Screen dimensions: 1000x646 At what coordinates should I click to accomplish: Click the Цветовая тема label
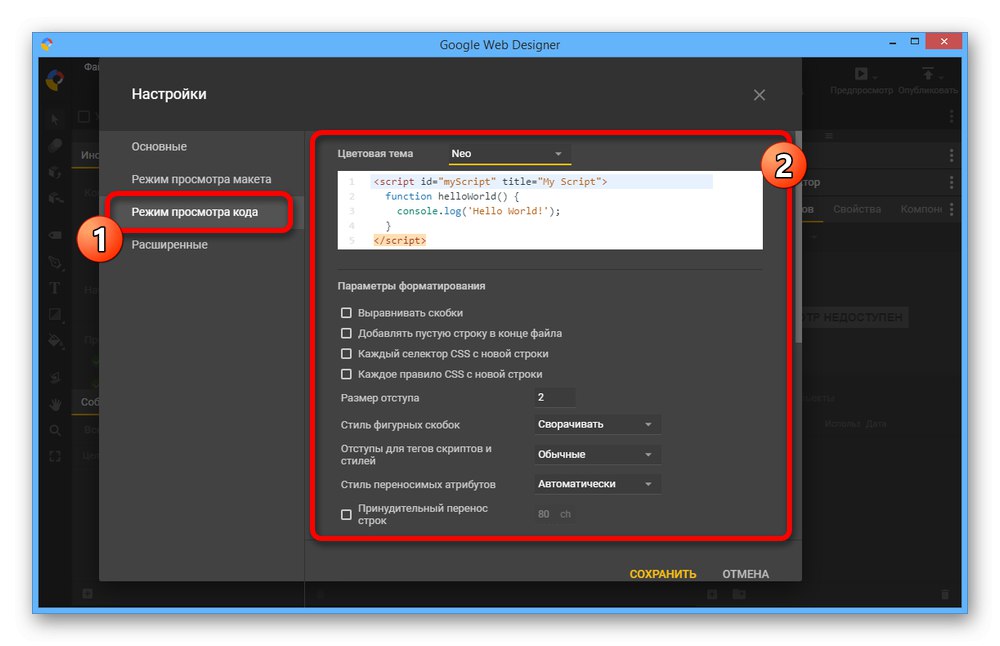(375, 154)
